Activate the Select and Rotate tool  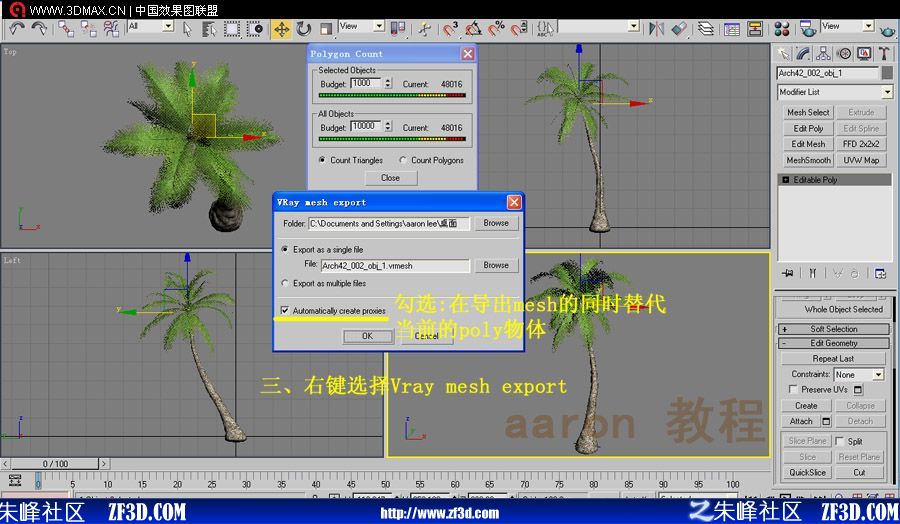pyautogui.click(x=304, y=29)
